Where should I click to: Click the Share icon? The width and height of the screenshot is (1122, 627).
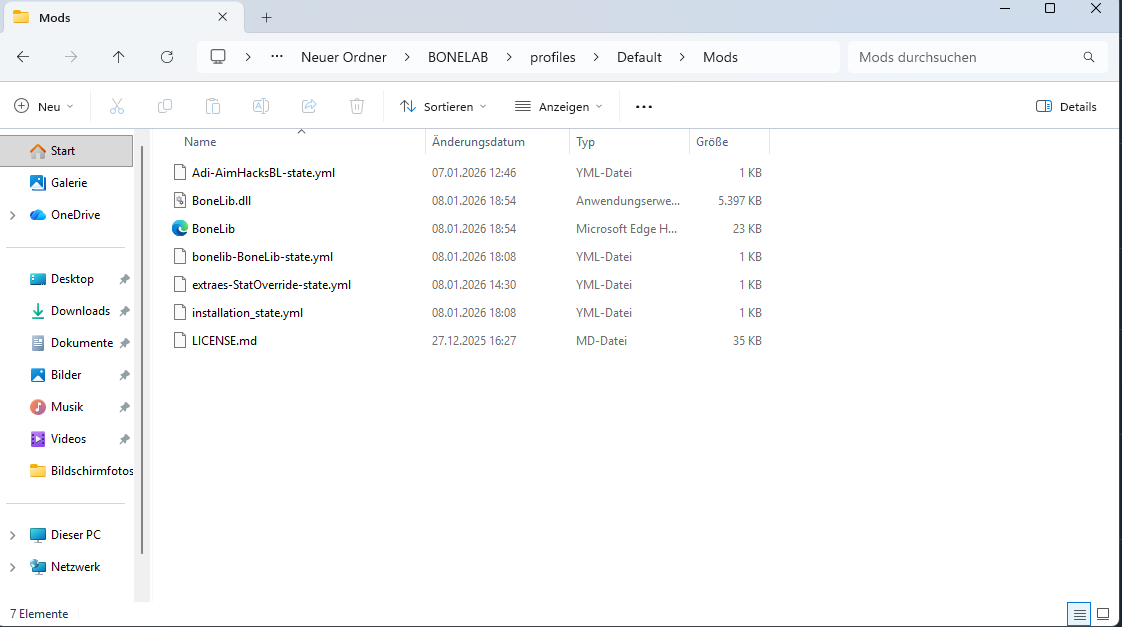click(x=309, y=107)
